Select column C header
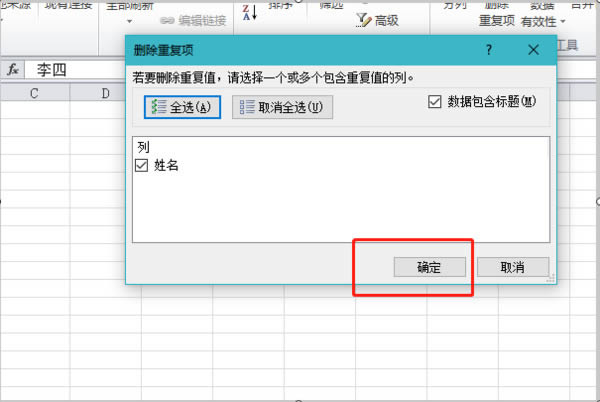This screenshot has height=402, width=600. (34, 94)
